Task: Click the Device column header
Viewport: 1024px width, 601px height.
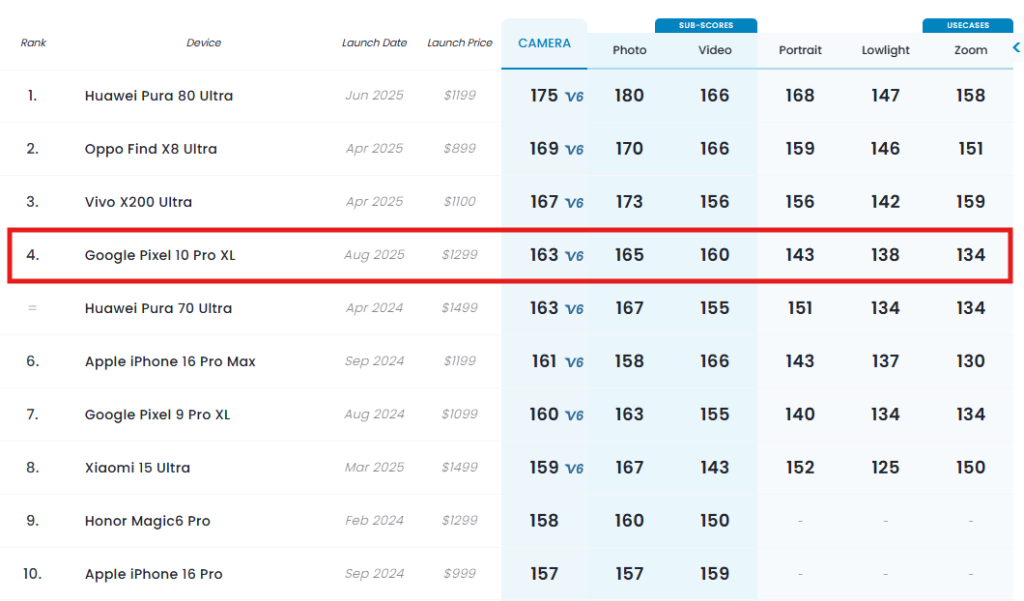Action: (204, 42)
